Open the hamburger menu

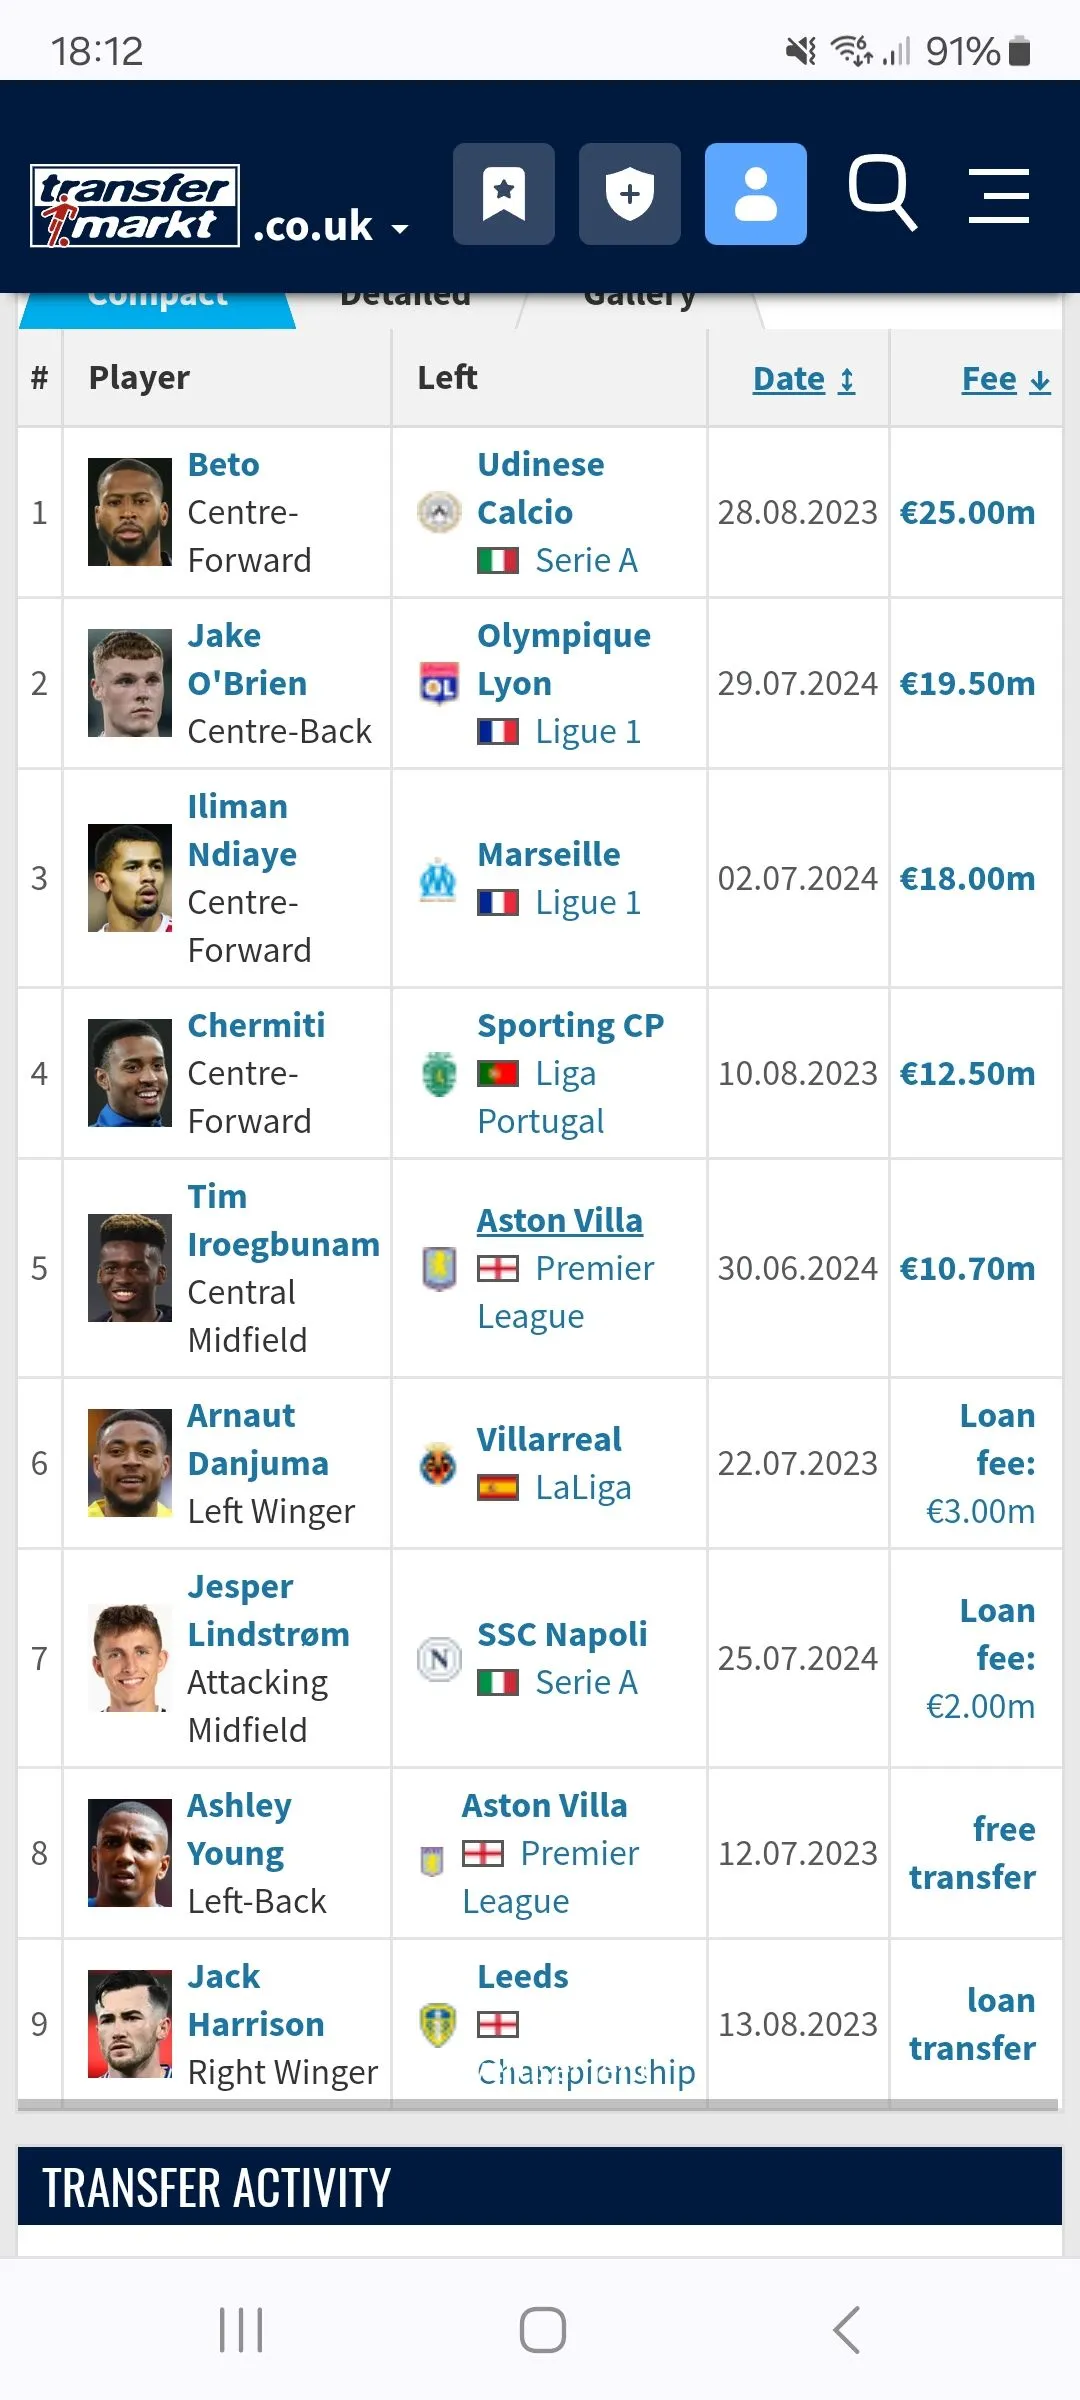(x=999, y=195)
